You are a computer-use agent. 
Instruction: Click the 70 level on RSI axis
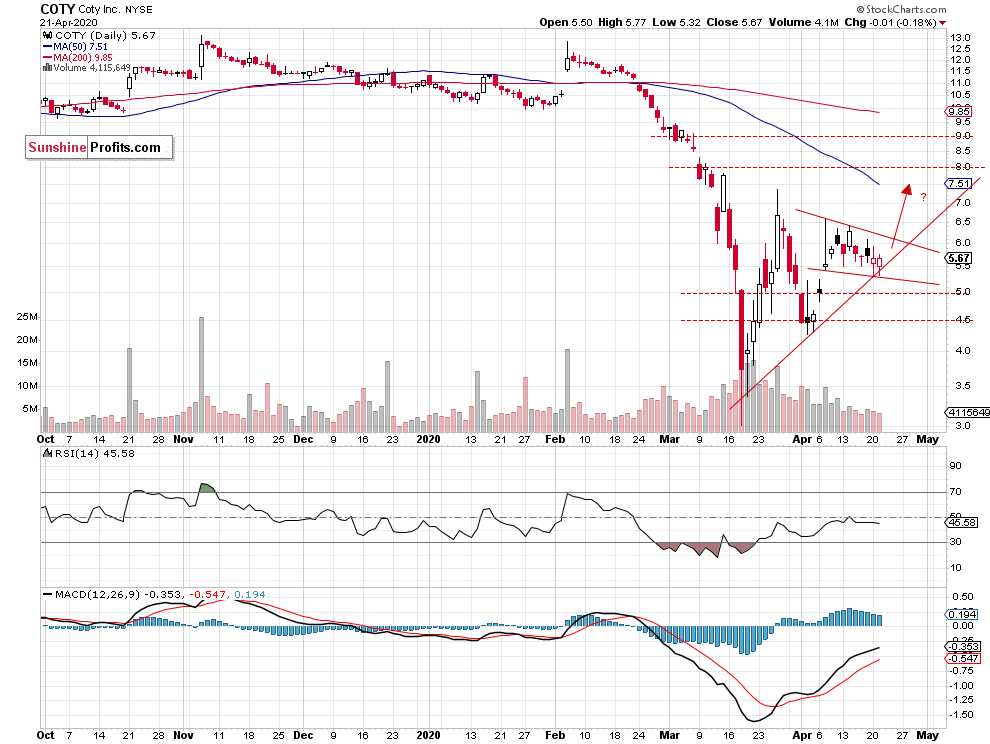956,491
